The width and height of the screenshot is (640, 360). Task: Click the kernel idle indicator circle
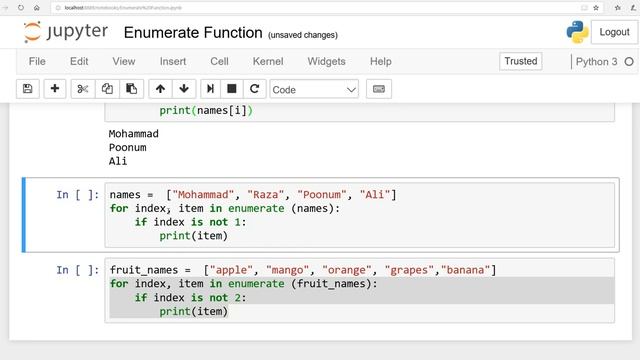point(629,62)
